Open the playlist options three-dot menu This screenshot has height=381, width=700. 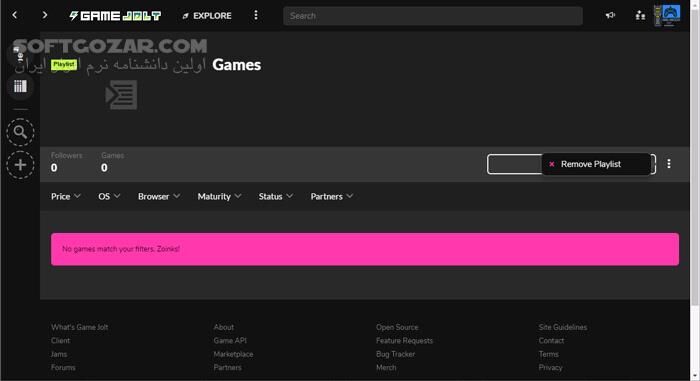669,164
